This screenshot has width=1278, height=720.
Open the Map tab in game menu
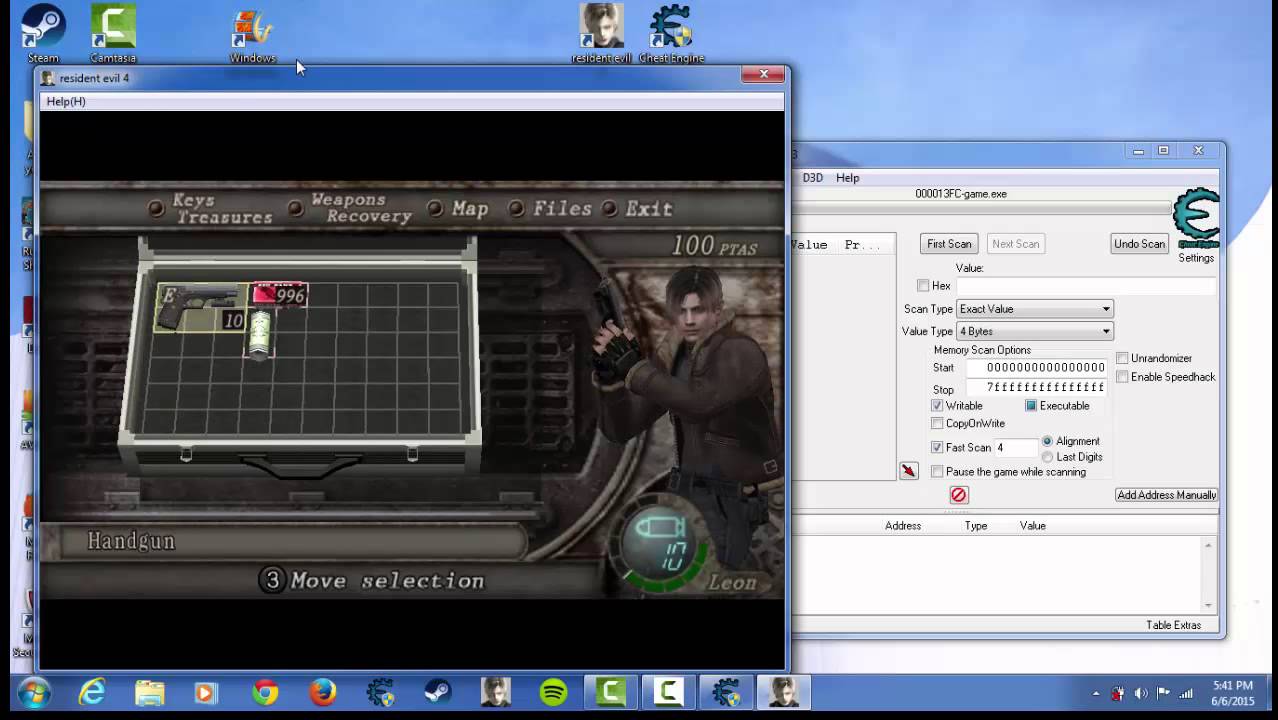coord(459,208)
